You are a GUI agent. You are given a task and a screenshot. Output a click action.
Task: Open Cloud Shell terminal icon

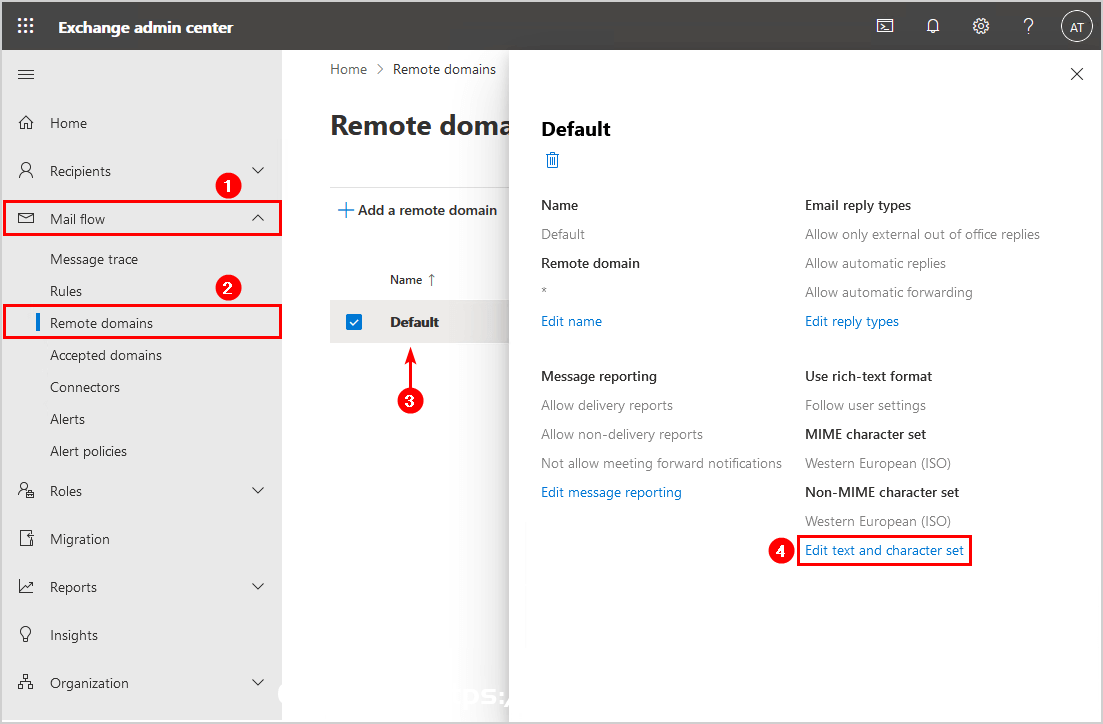885,26
